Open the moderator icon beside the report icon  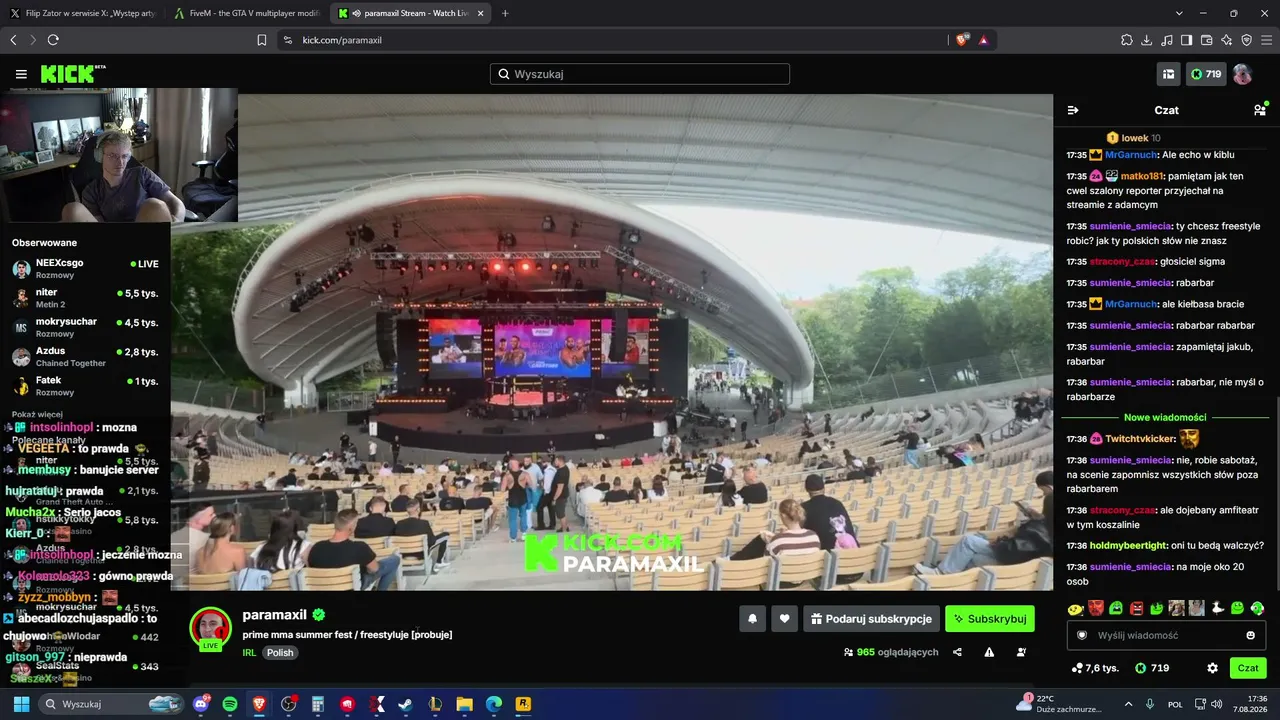pyautogui.click(x=1021, y=652)
